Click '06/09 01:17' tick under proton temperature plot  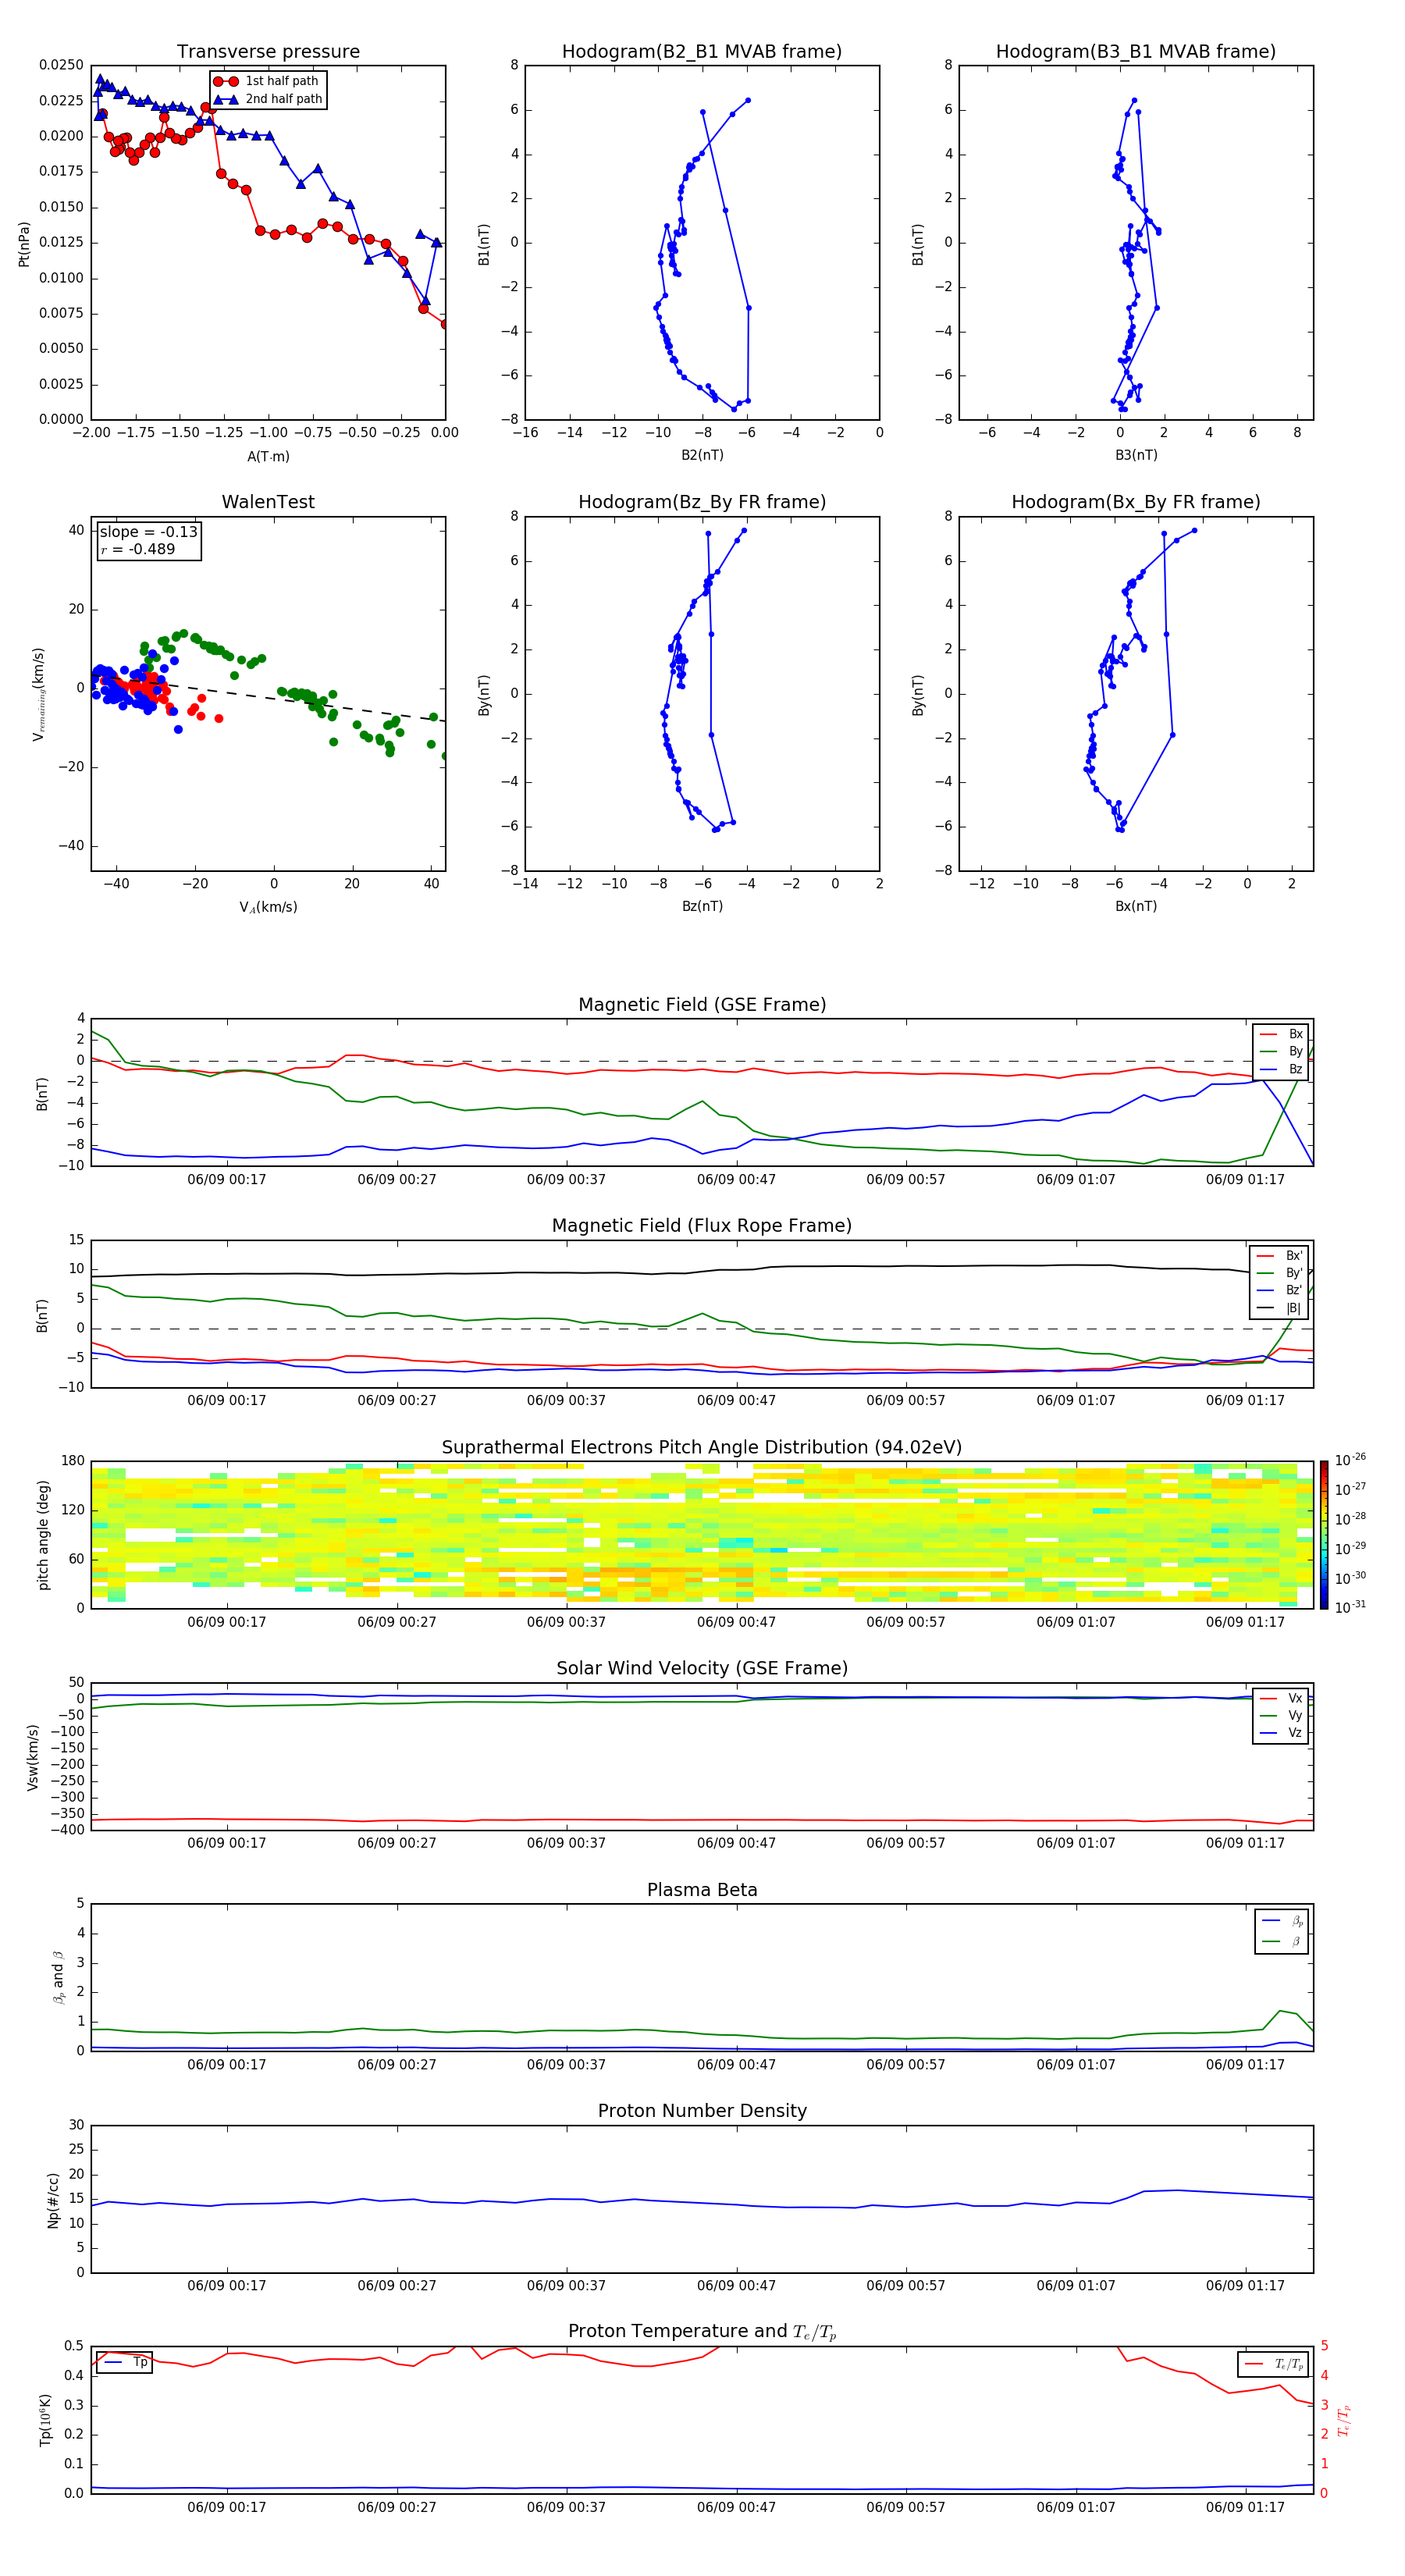tap(1245, 2508)
